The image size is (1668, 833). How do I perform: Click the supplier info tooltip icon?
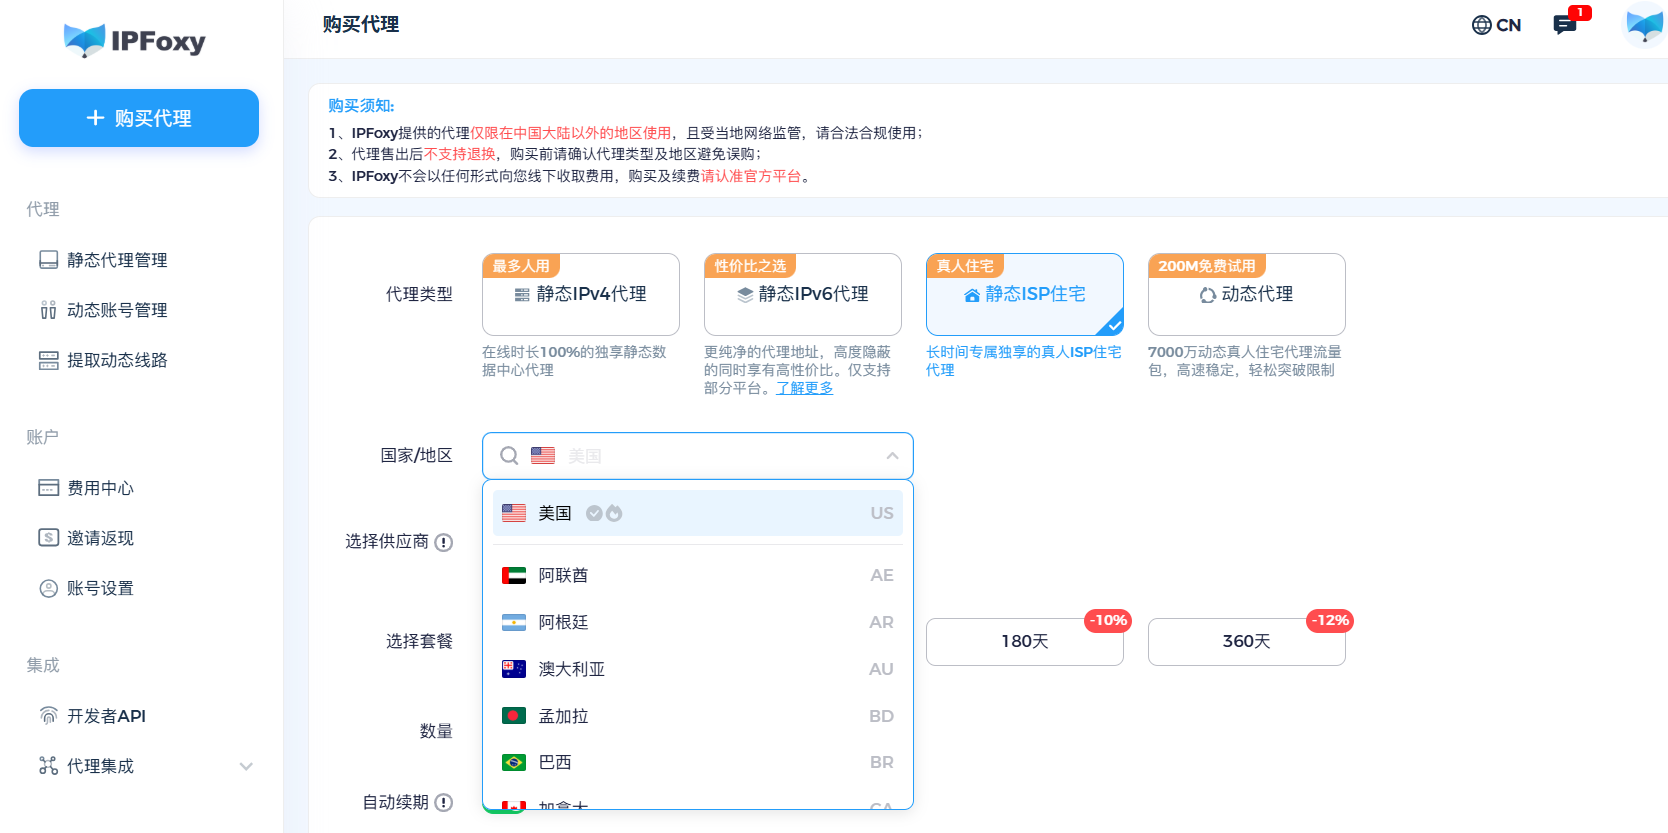click(x=444, y=542)
